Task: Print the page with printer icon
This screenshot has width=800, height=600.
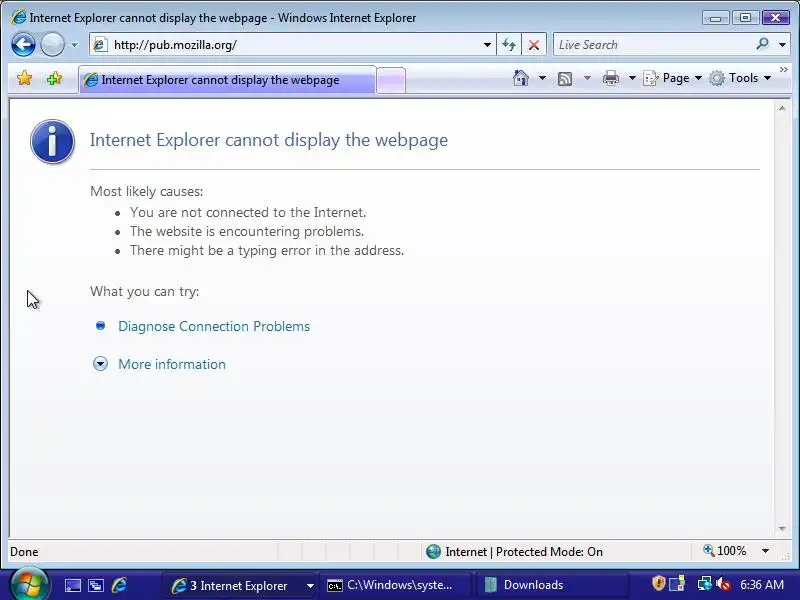Action: tap(611, 78)
